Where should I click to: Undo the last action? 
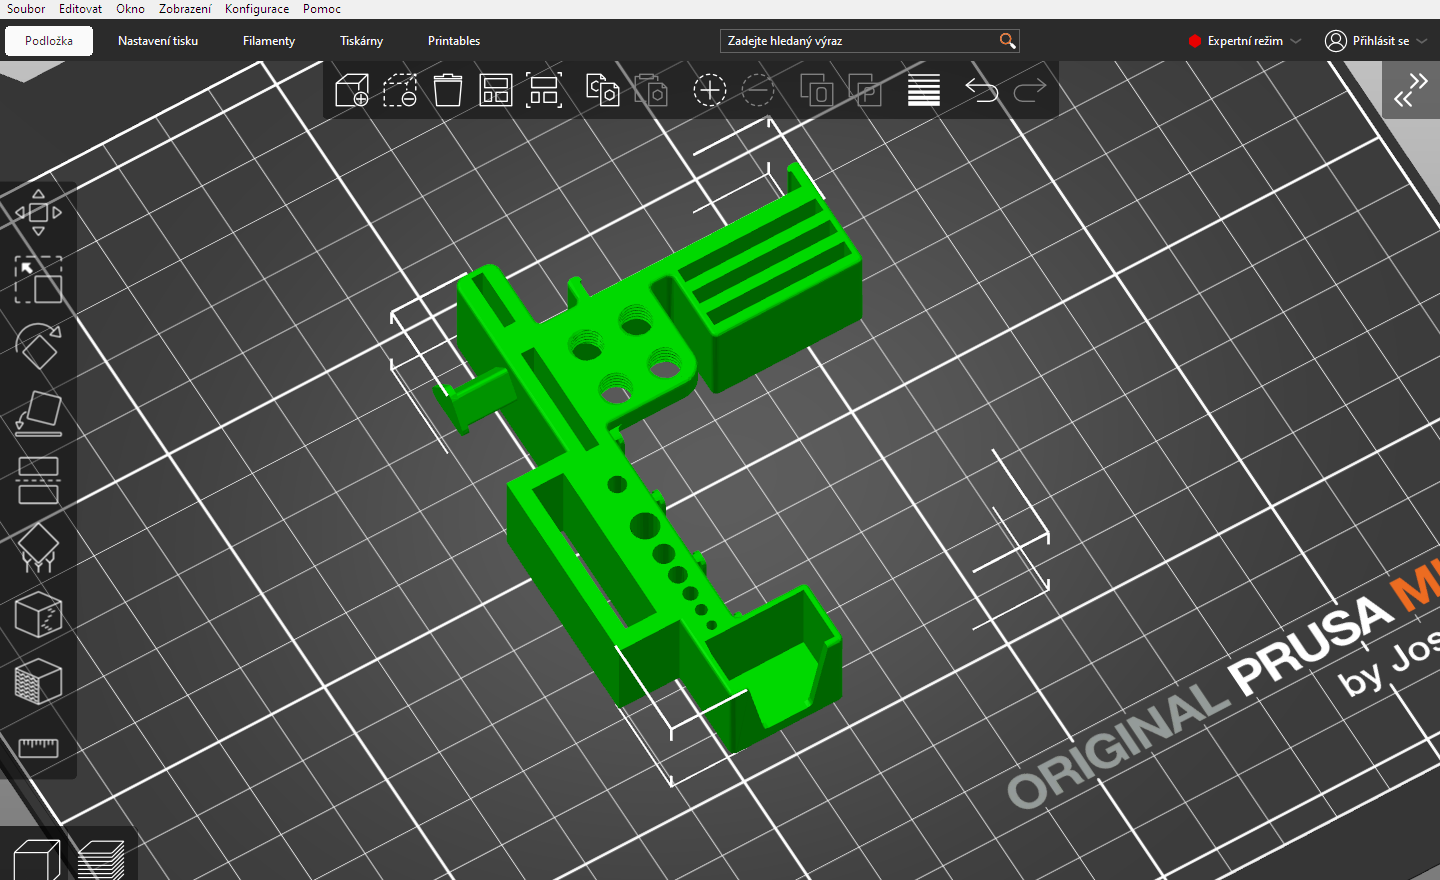click(982, 90)
